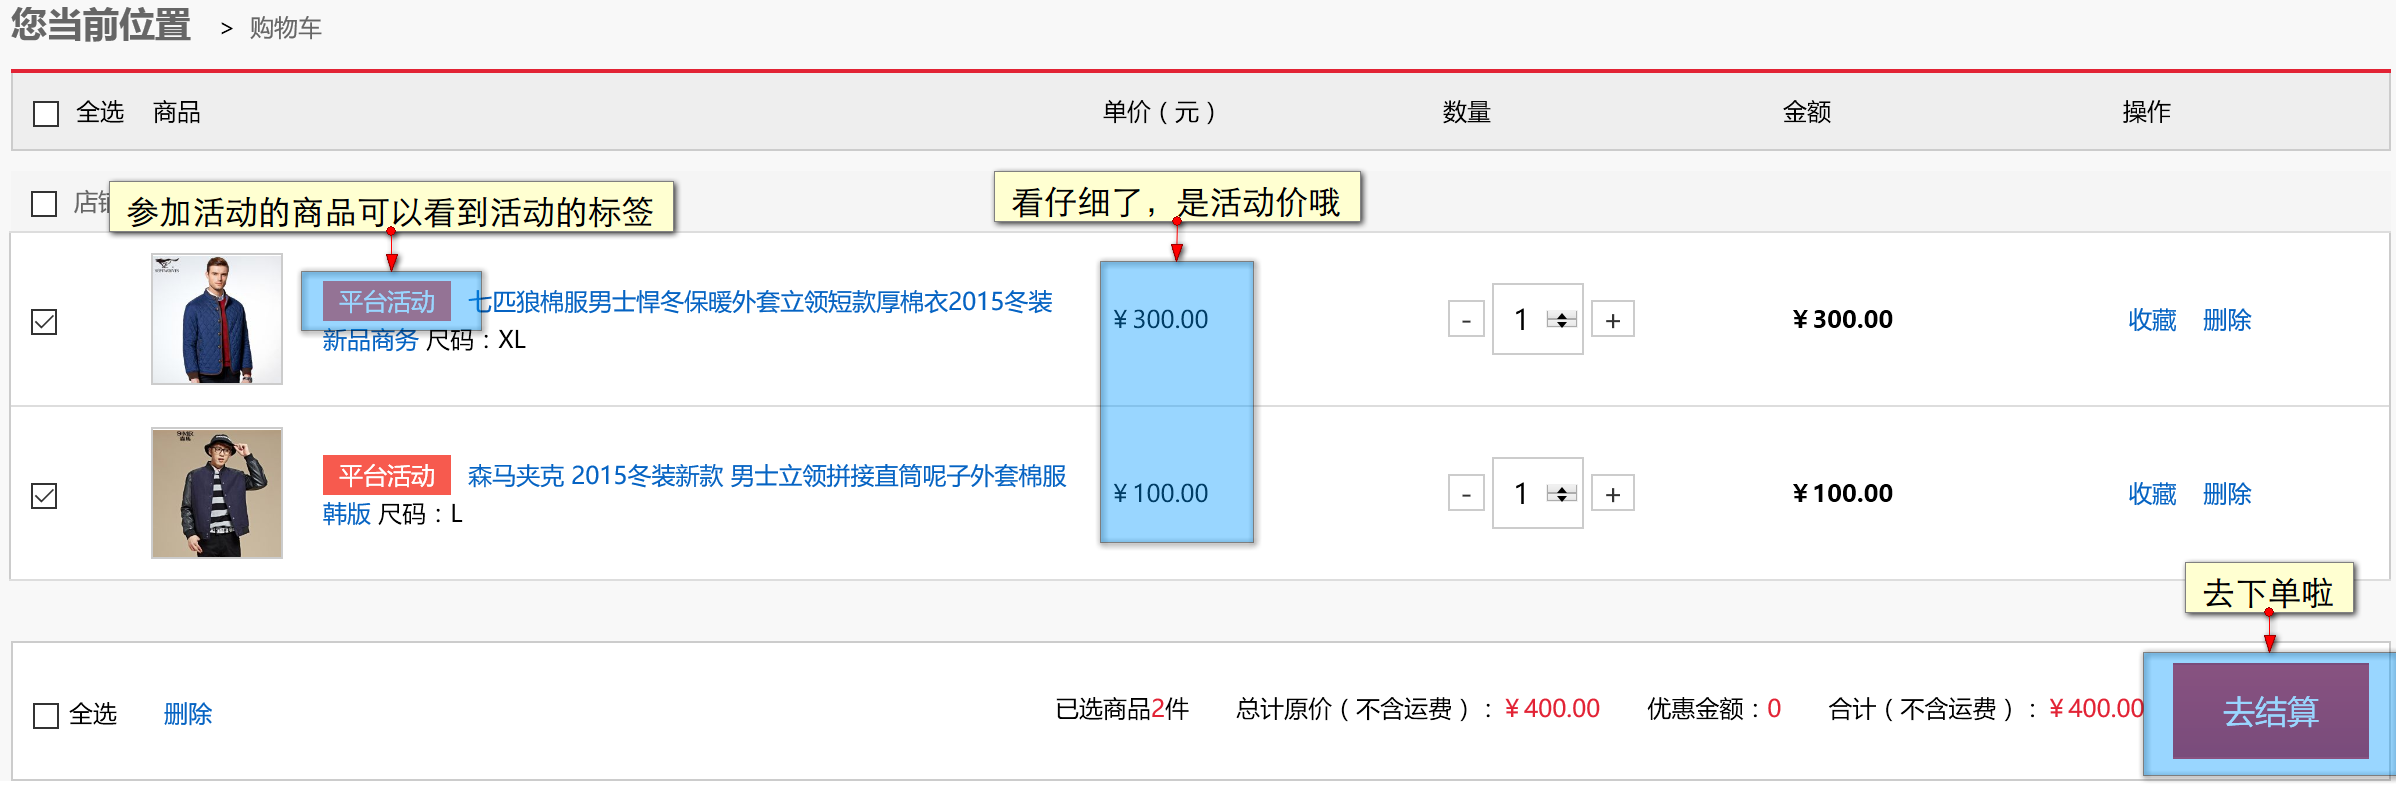The image size is (2407, 786).
Task: Click the 去结算 checkout button
Action: click(x=2270, y=711)
